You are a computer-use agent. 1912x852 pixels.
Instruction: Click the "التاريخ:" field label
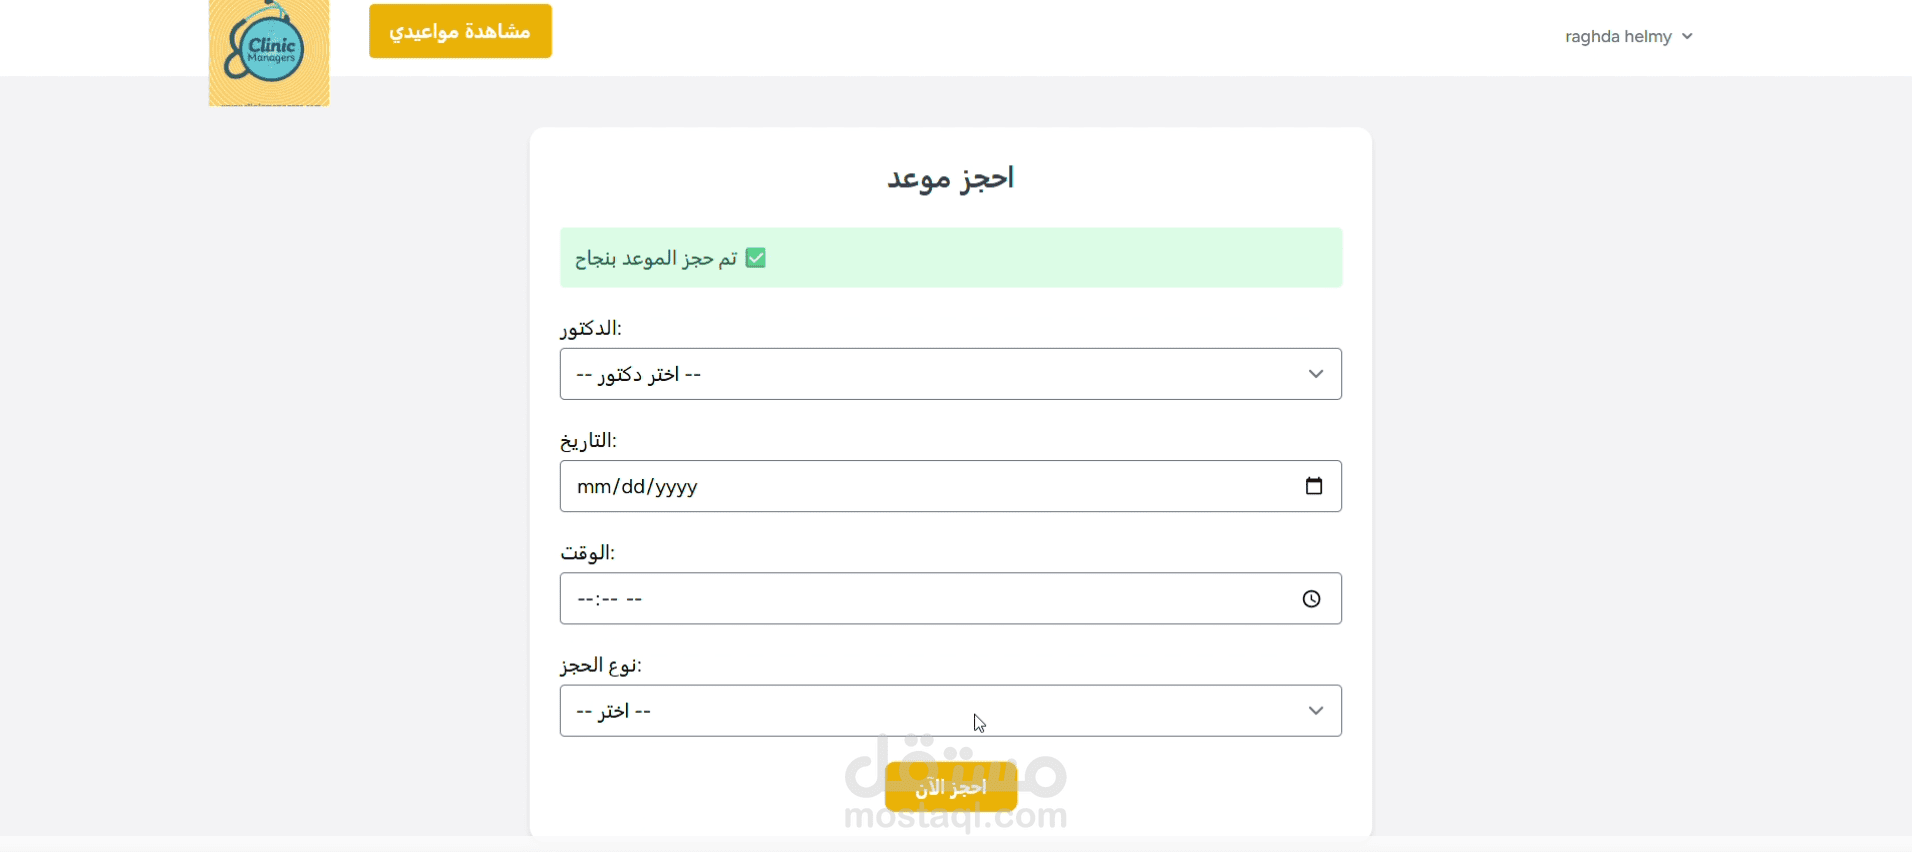588,441
